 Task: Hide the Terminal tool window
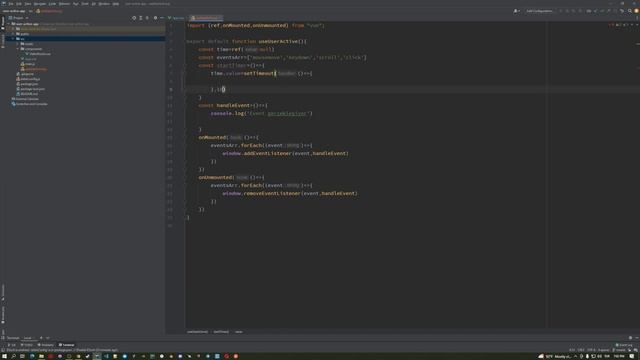(x=636, y=338)
